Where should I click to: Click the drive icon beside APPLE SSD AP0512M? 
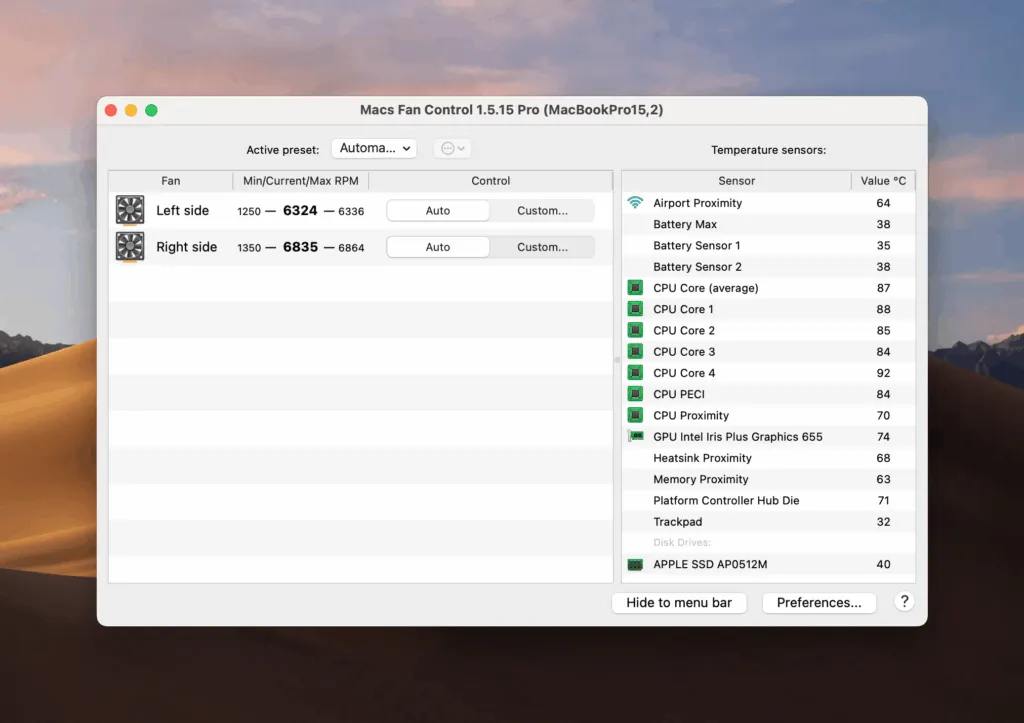pyautogui.click(x=634, y=564)
